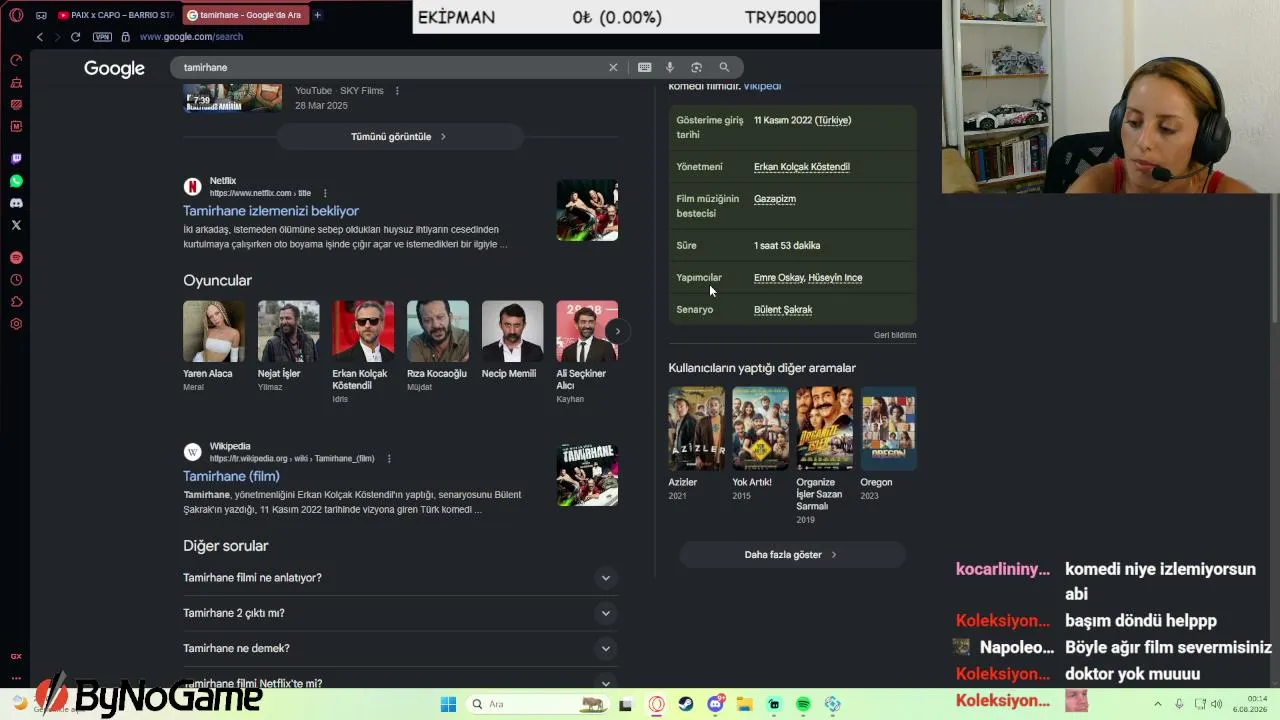The height and width of the screenshot is (720, 1280).
Task: Open Discord in the Opera sidebar
Action: tap(16, 203)
